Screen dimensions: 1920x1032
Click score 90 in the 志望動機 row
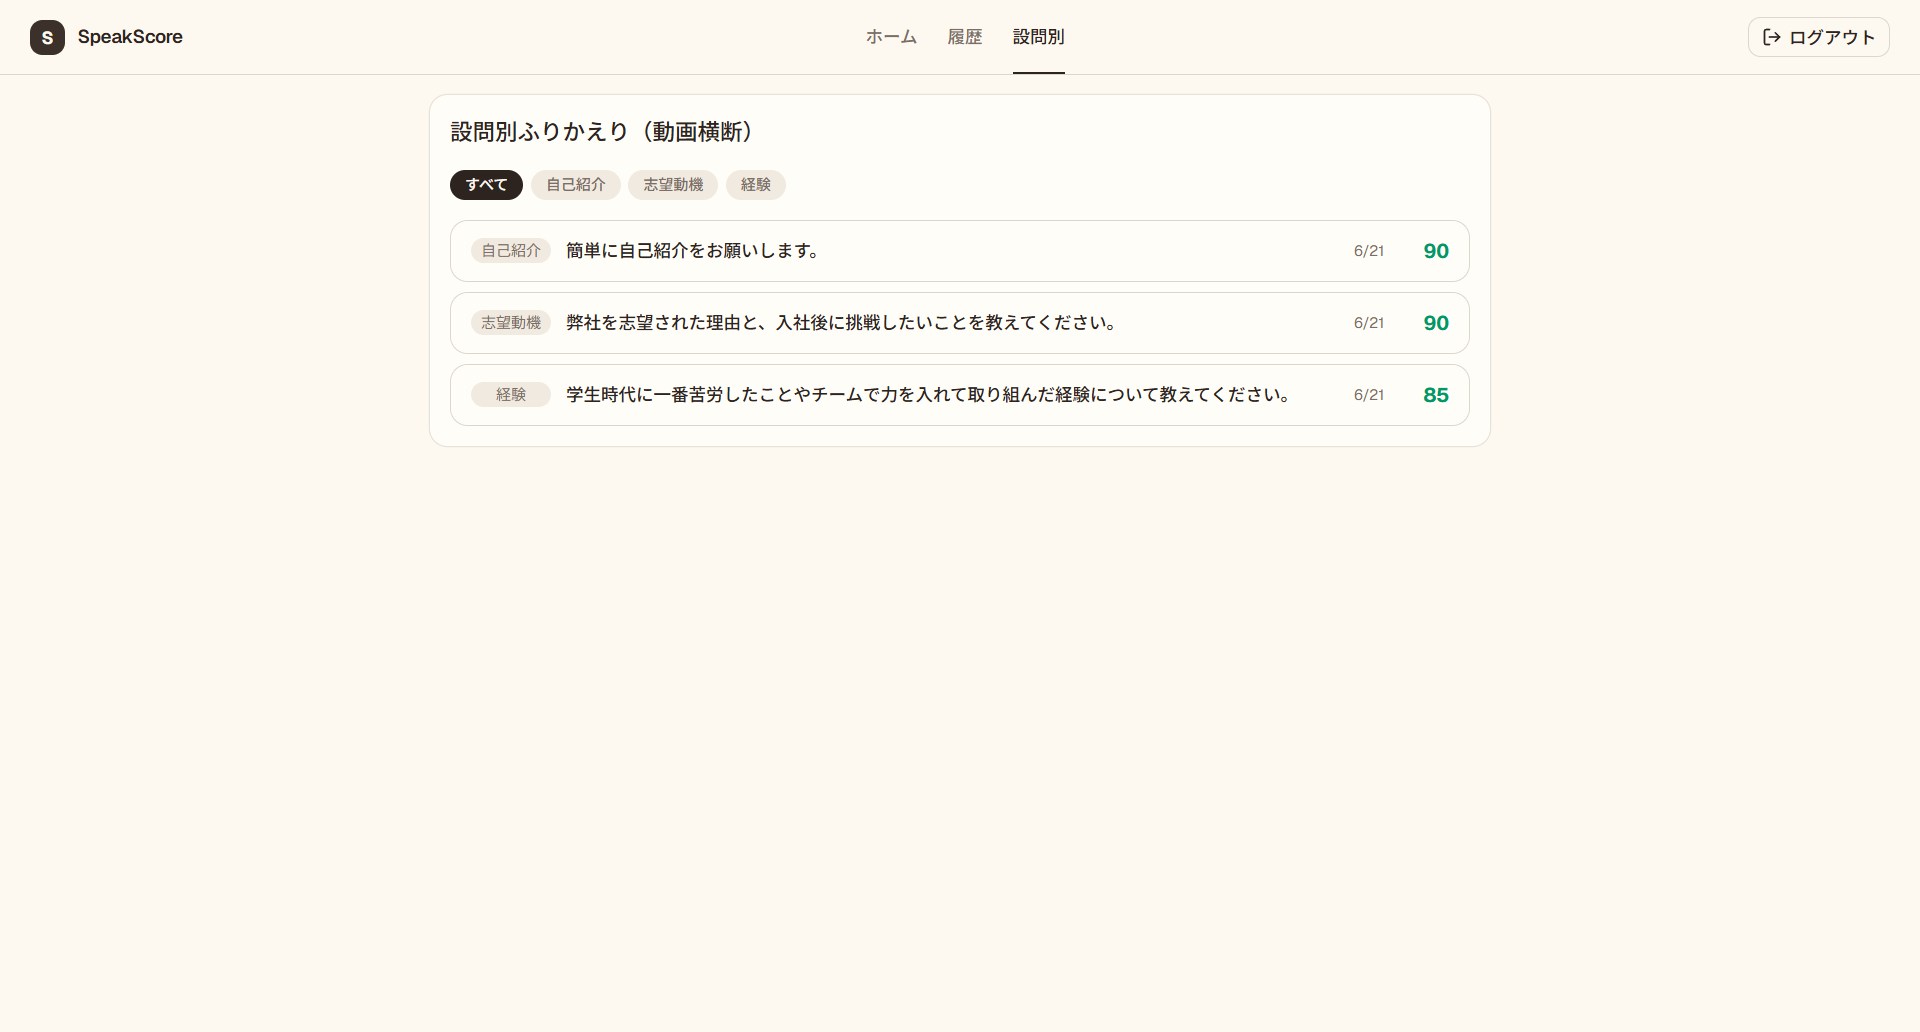[x=1436, y=323]
